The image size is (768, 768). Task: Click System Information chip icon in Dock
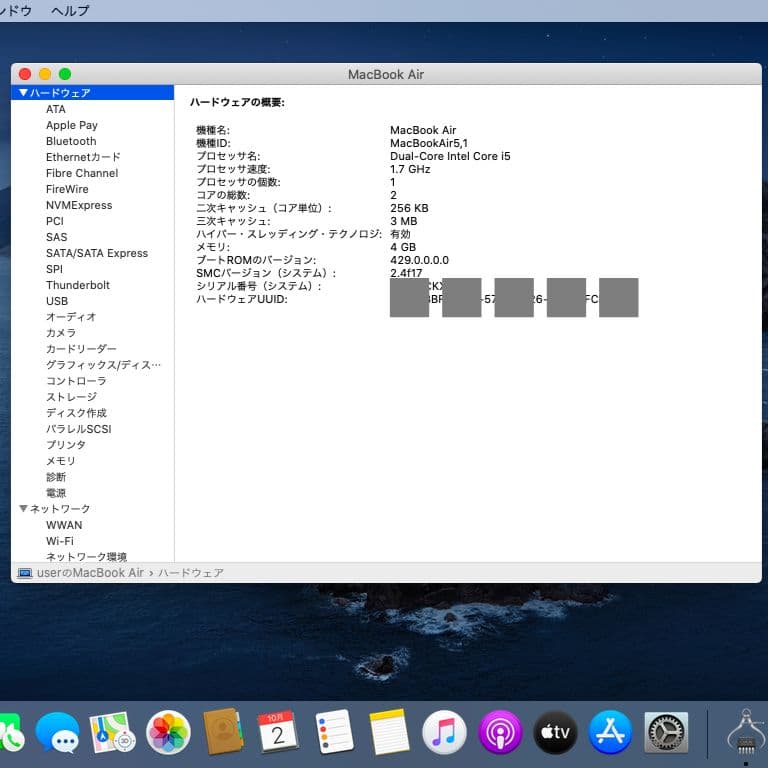click(x=745, y=733)
